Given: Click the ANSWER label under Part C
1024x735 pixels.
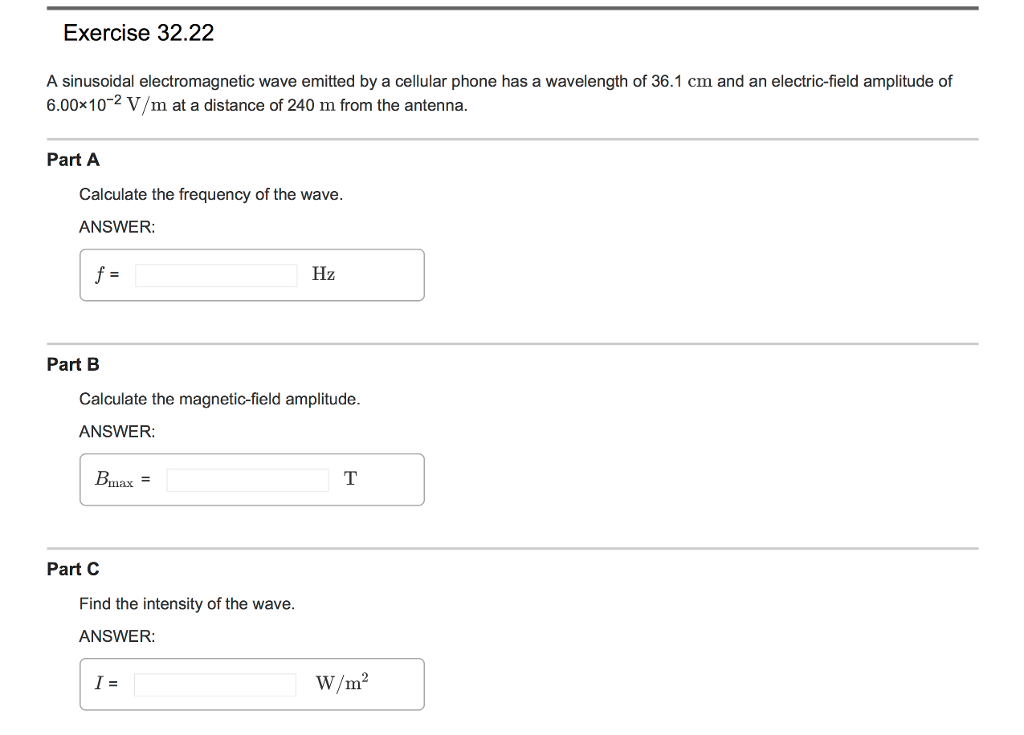Looking at the screenshot, I should tap(117, 635).
